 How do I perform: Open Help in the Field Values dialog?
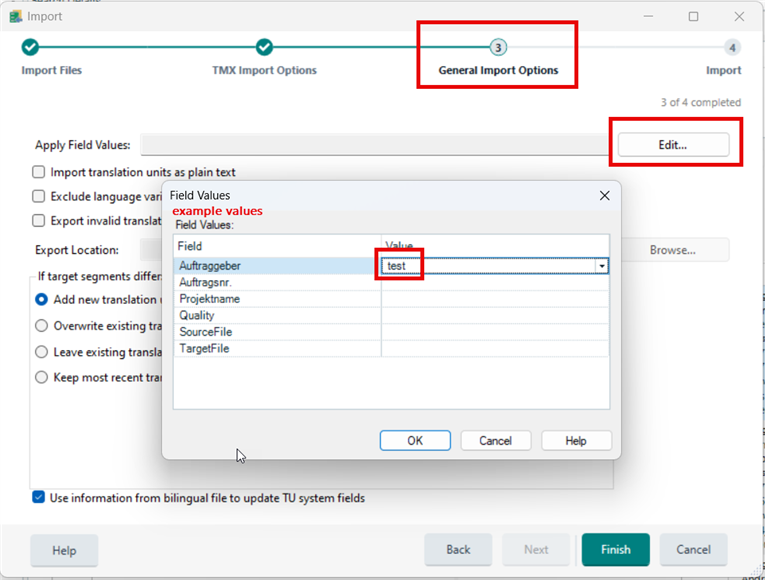pyautogui.click(x=576, y=440)
